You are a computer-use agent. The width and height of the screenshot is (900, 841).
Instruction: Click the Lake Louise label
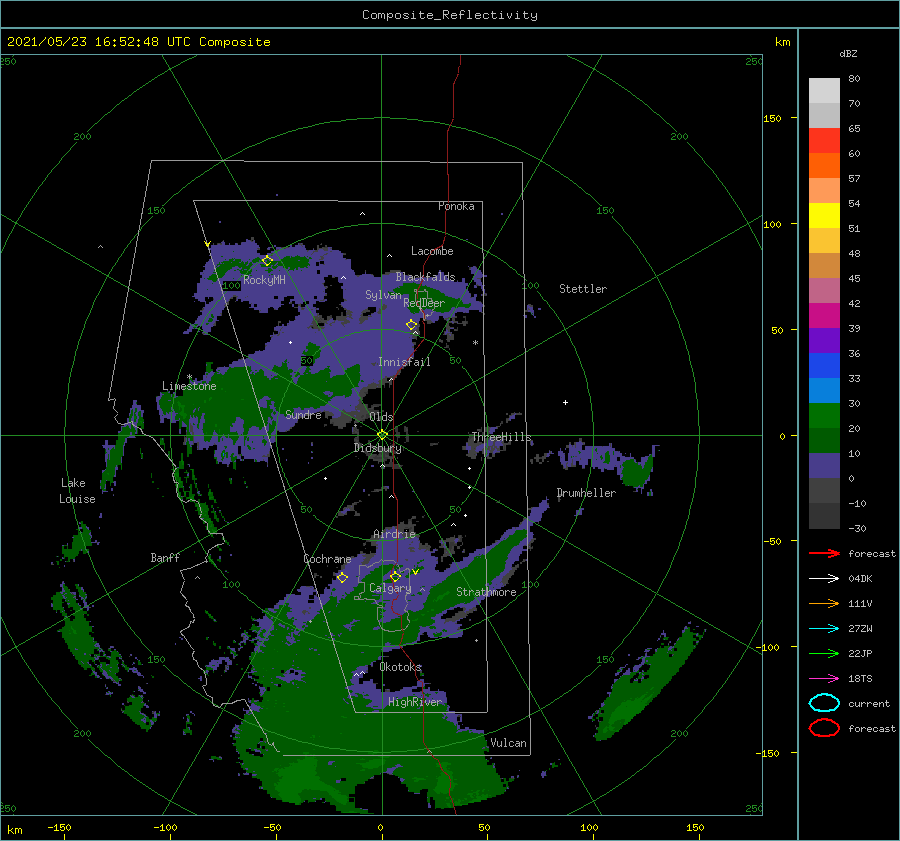coord(77,491)
